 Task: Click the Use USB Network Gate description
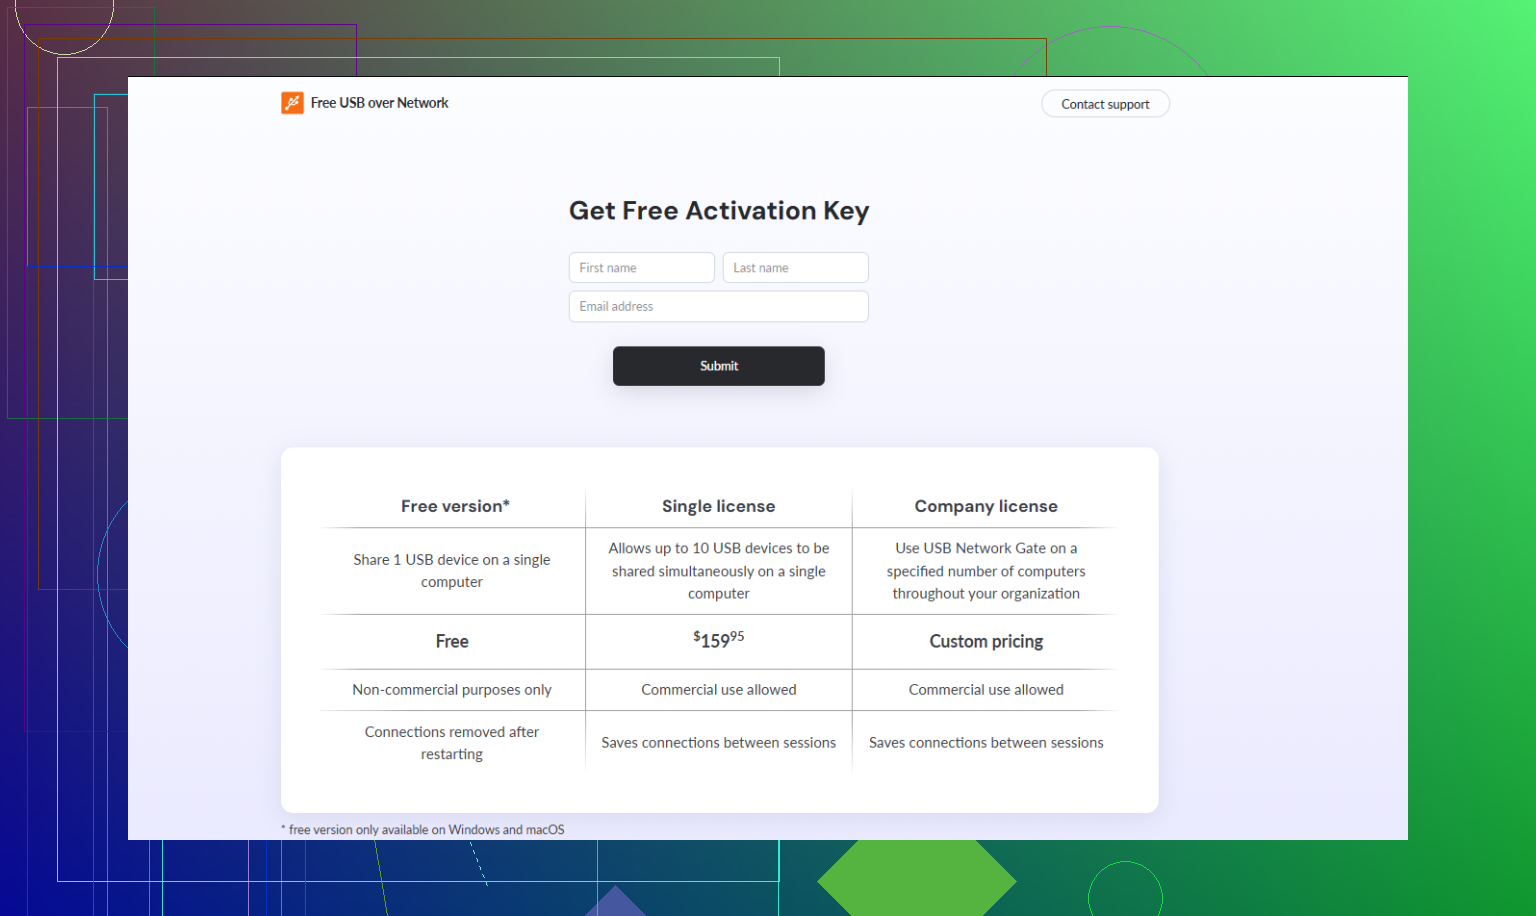[985, 570]
